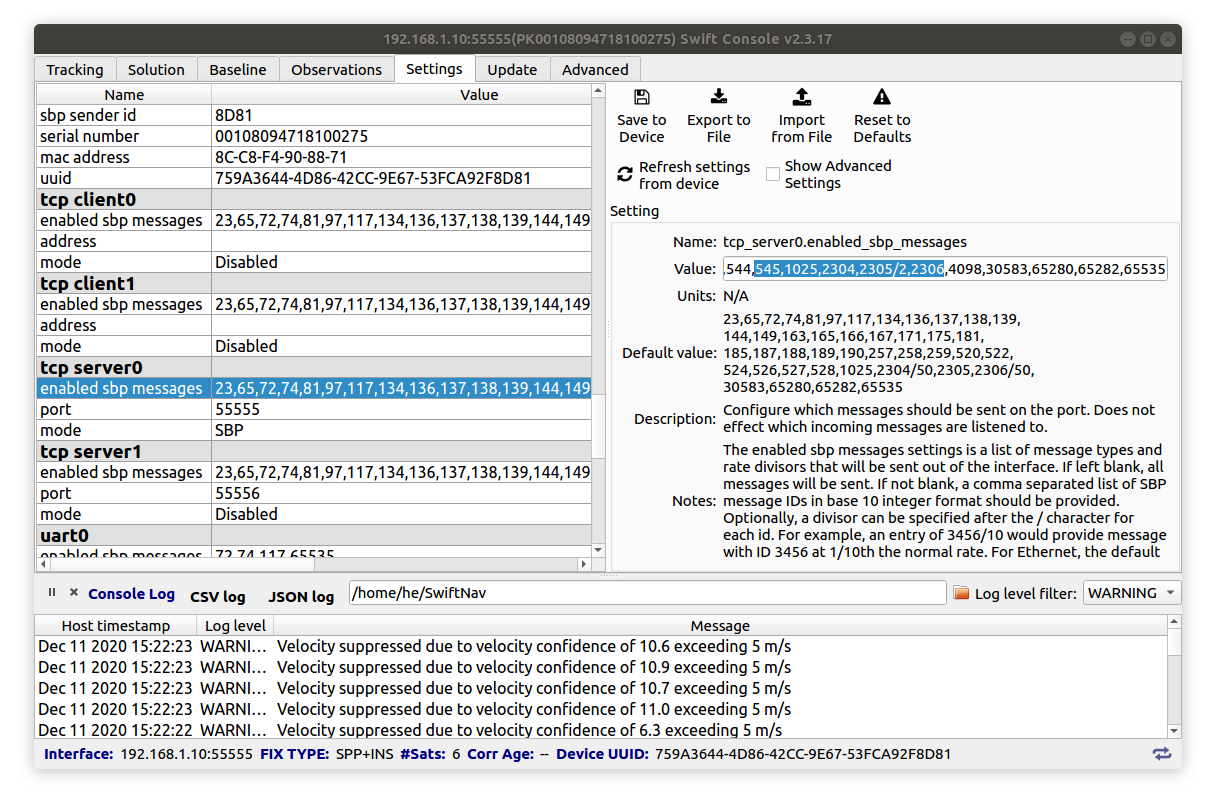1222x803 pixels.
Task: Click the settings table horizontal scrollbar
Action: [313, 565]
